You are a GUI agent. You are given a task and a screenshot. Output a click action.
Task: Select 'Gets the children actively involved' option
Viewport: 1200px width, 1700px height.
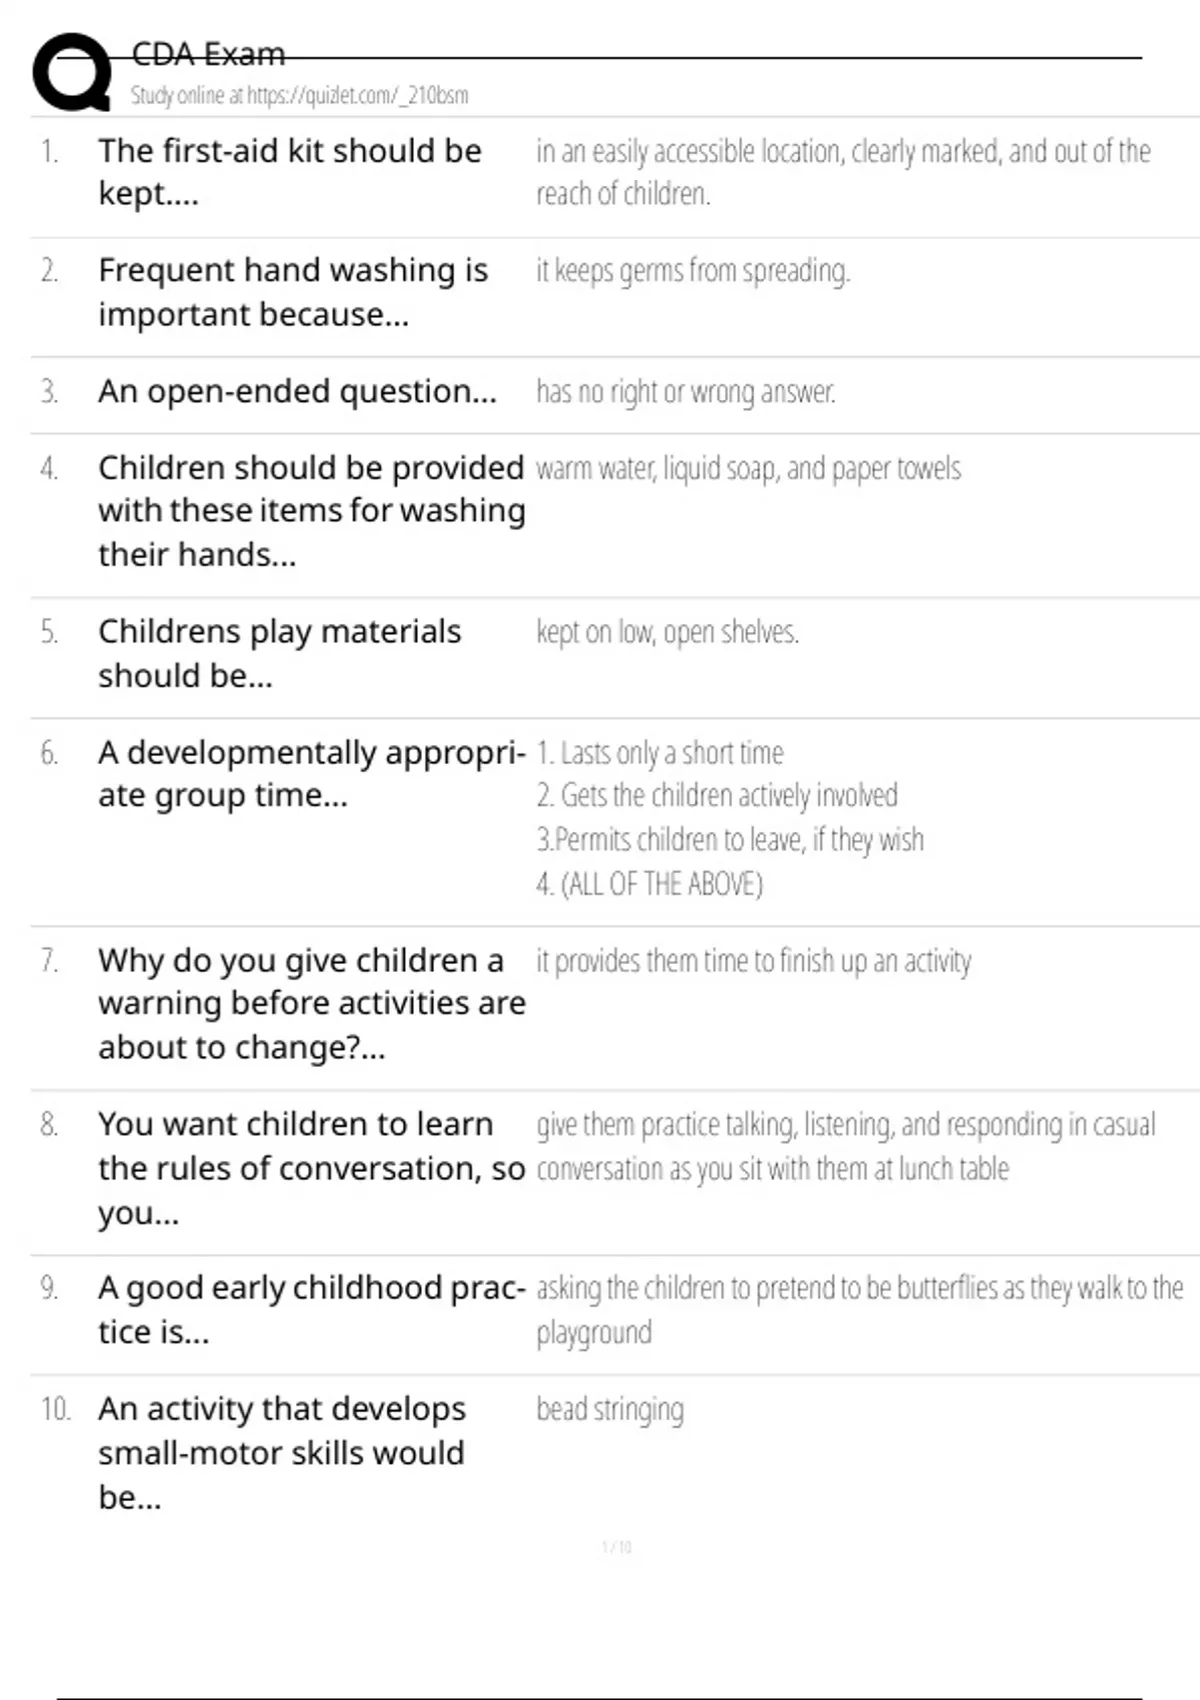pos(717,796)
